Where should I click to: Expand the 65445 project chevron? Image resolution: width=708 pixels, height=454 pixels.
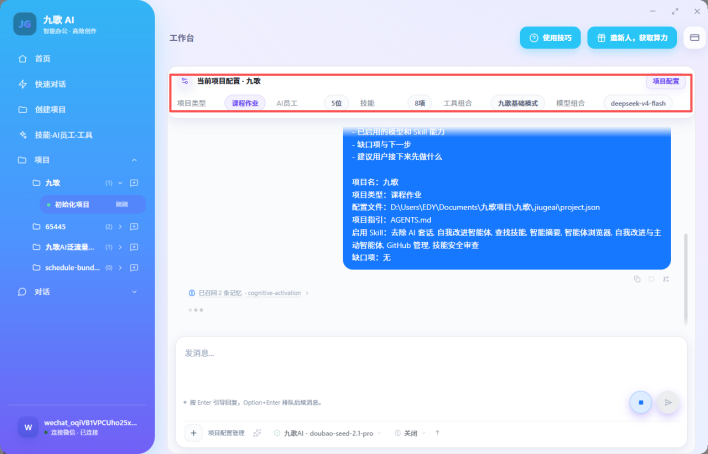[120, 227]
